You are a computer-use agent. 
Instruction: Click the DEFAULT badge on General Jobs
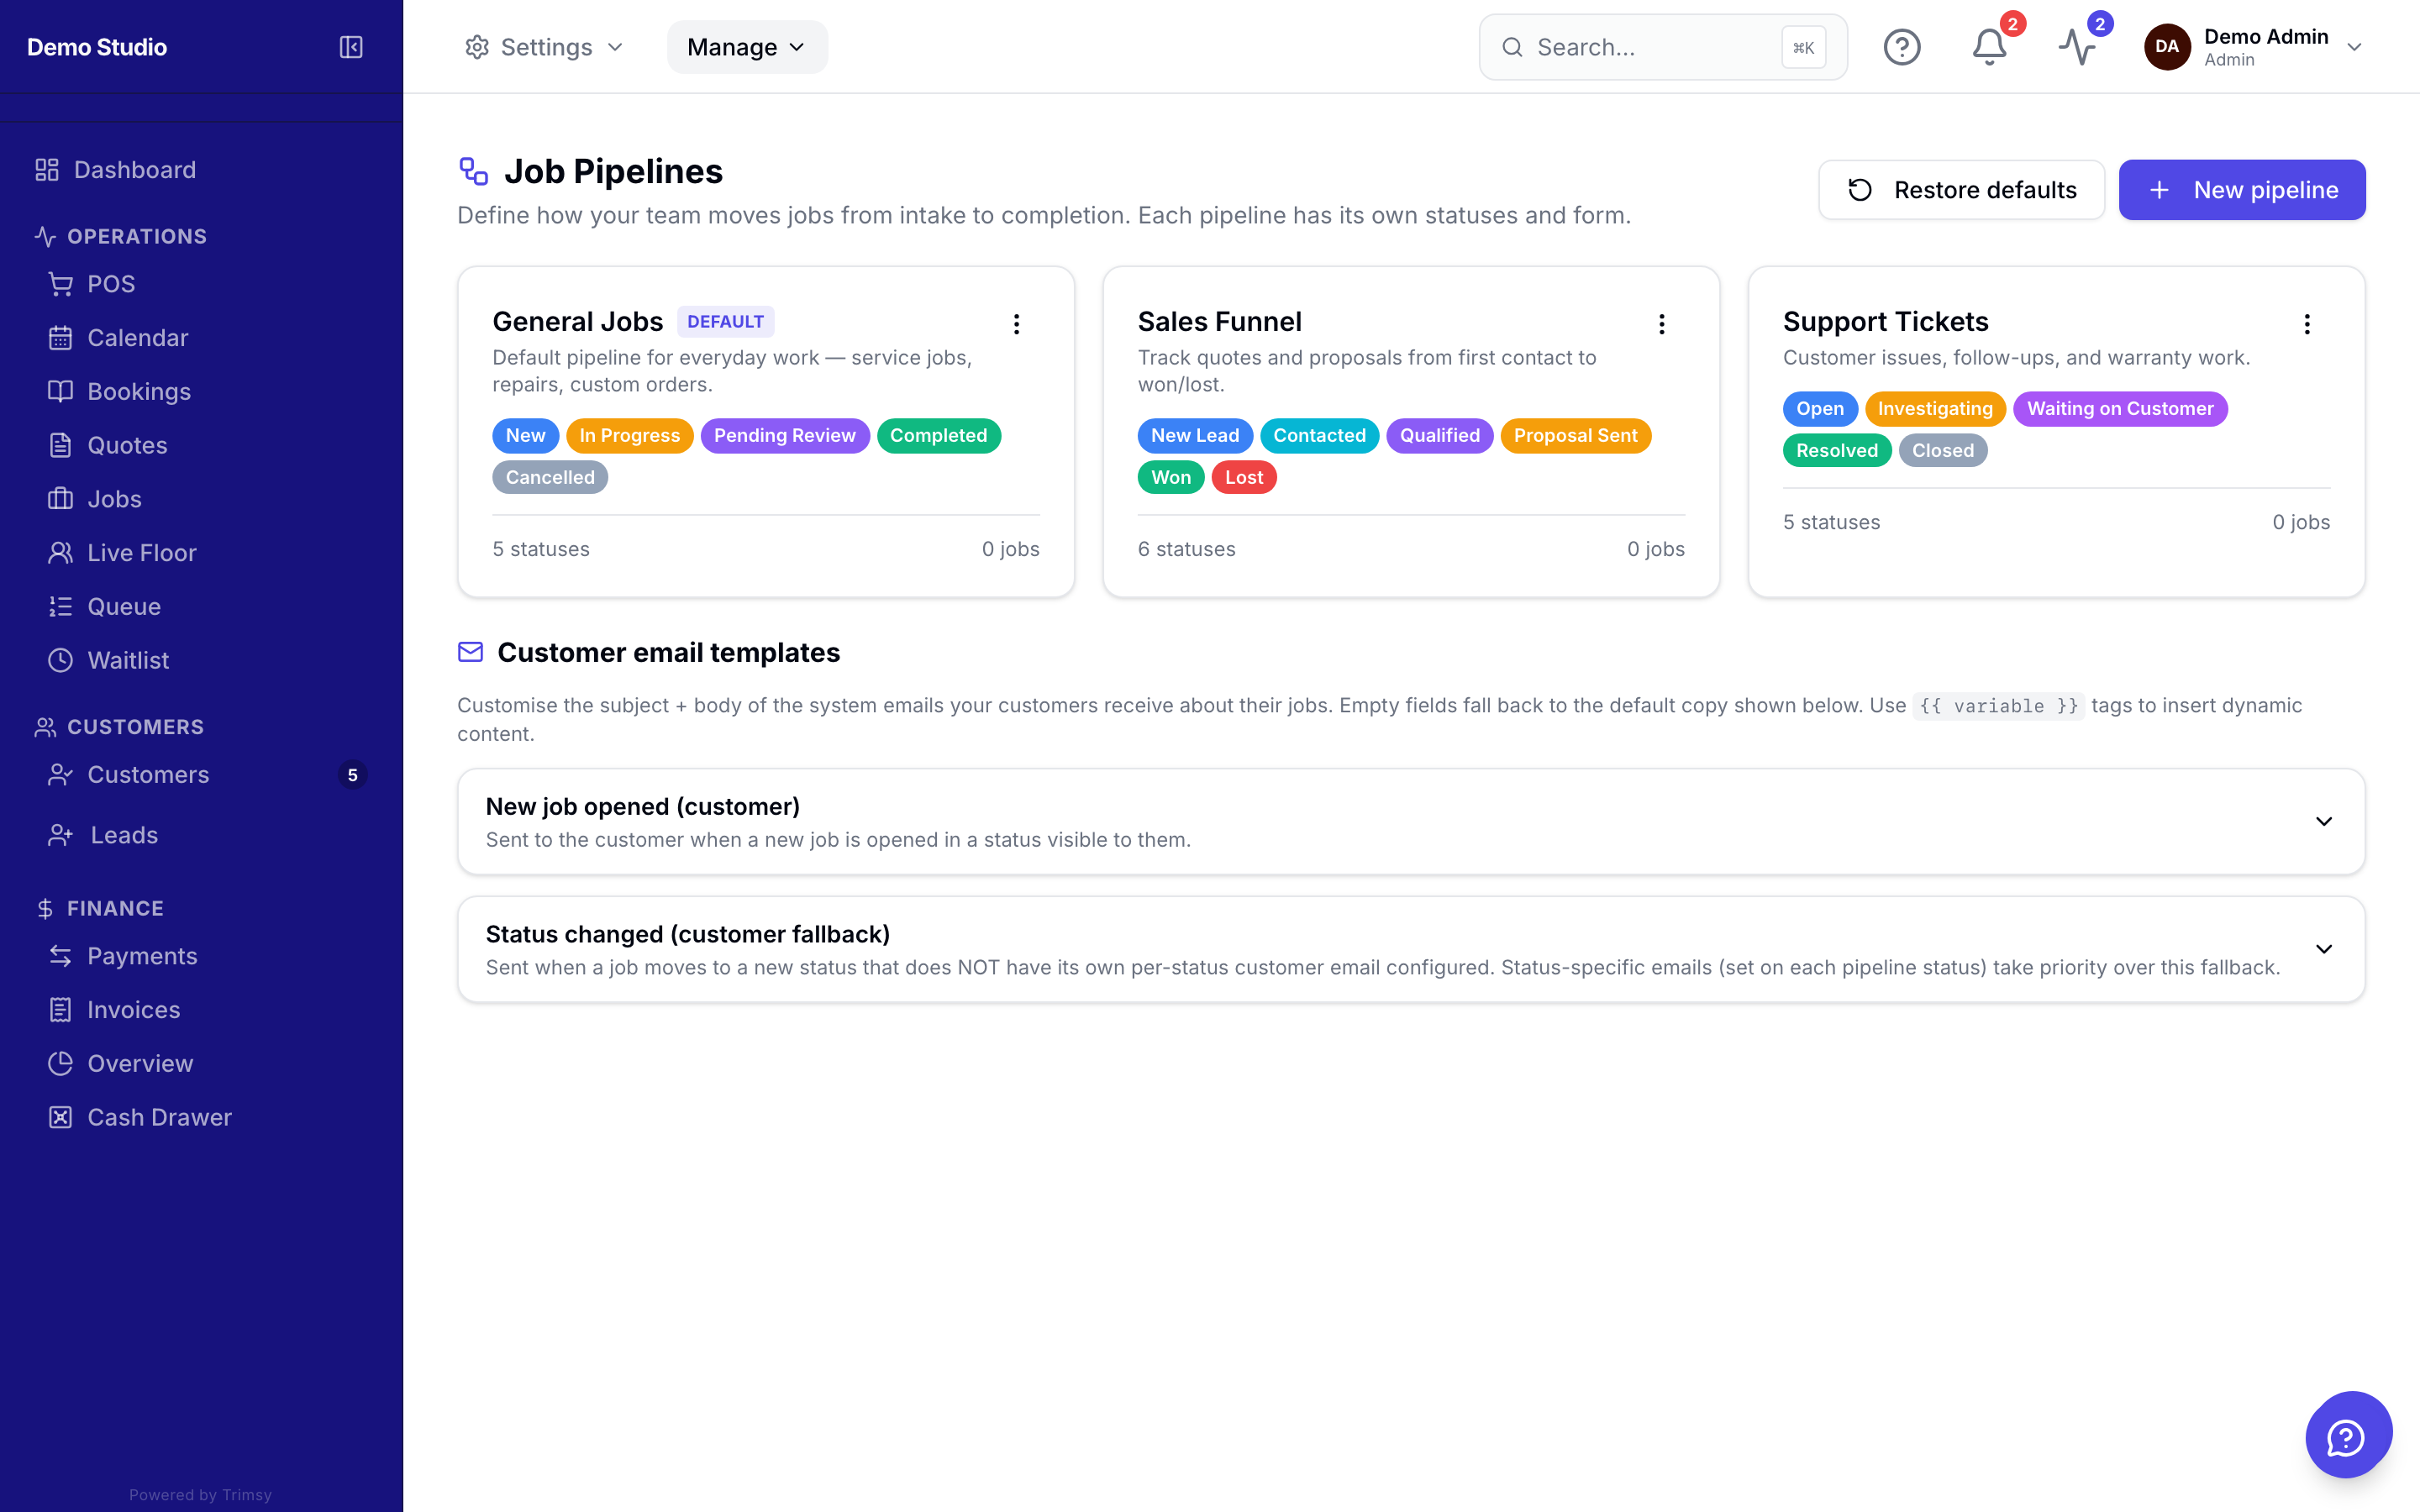click(x=725, y=322)
